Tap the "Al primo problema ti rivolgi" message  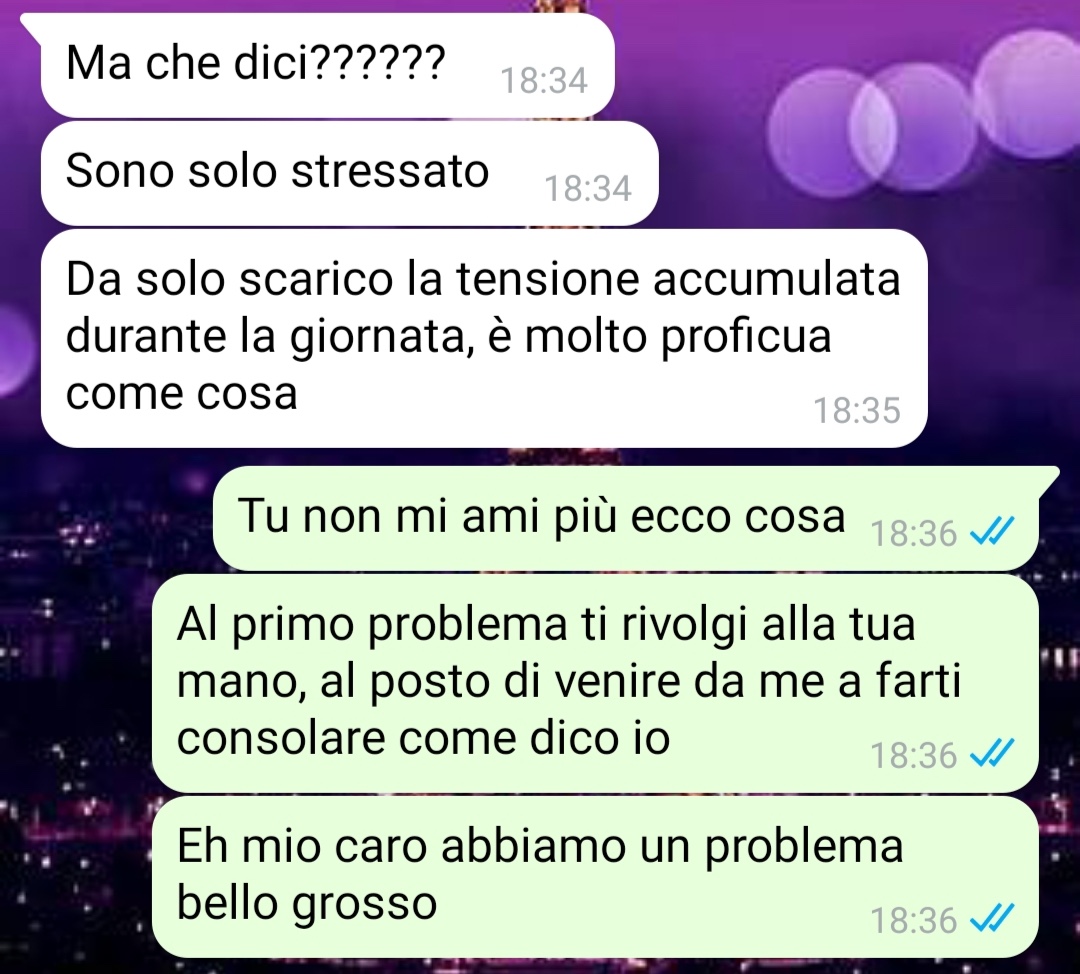(x=595, y=683)
